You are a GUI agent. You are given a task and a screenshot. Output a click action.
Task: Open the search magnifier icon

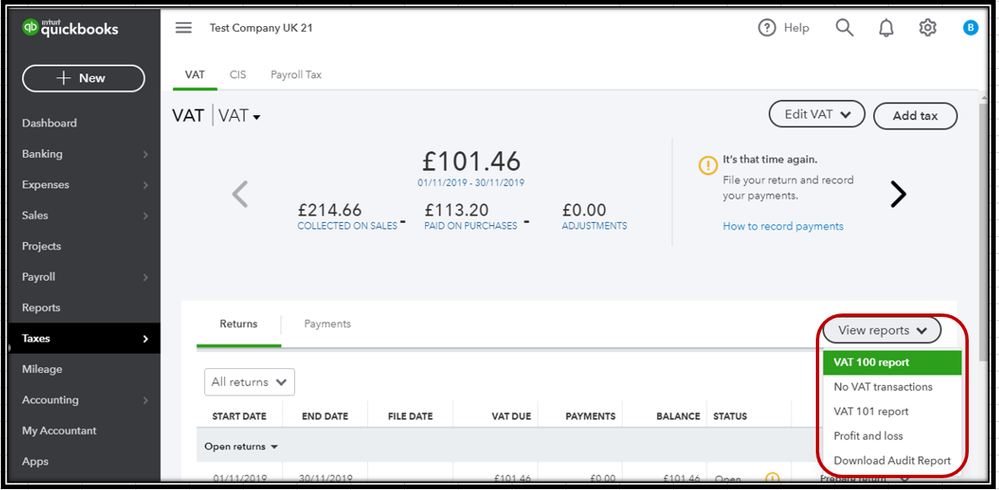844,27
